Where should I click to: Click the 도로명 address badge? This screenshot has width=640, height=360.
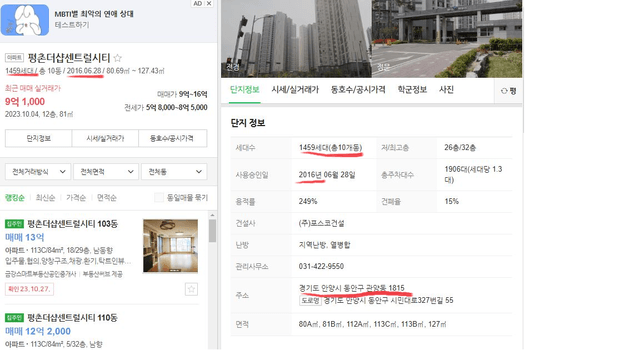(x=310, y=300)
